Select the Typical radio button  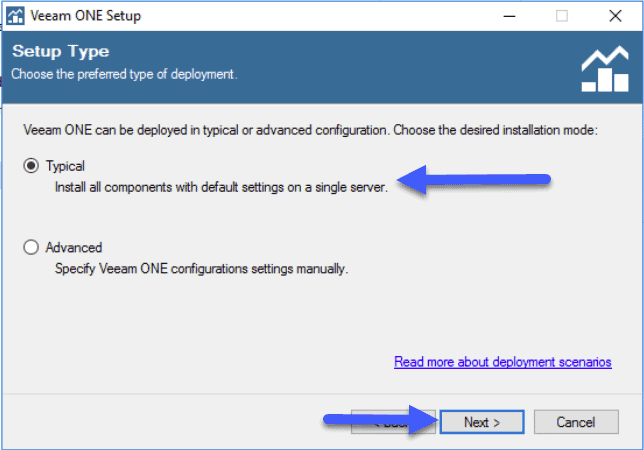[x=31, y=166]
